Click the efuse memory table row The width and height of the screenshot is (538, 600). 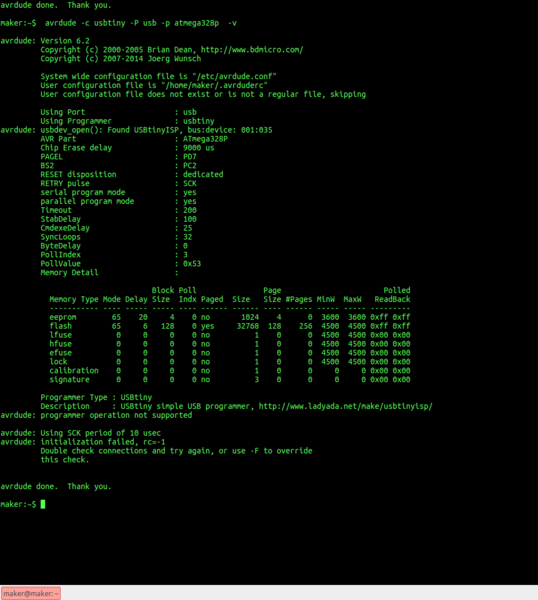click(230, 353)
